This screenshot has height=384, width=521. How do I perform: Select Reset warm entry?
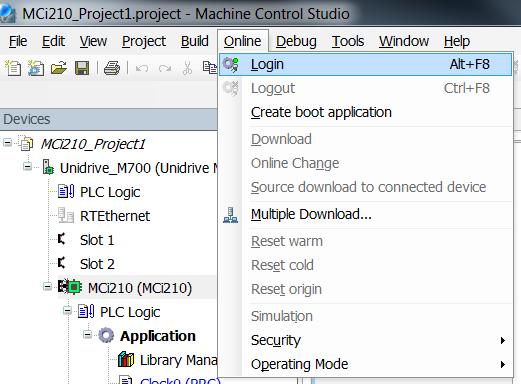pyautogui.click(x=365, y=241)
